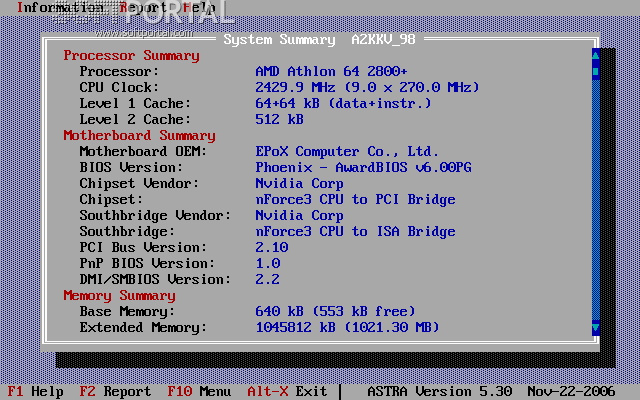
Task: Click the Nov-22-2006 date in status bar
Action: pos(571,391)
